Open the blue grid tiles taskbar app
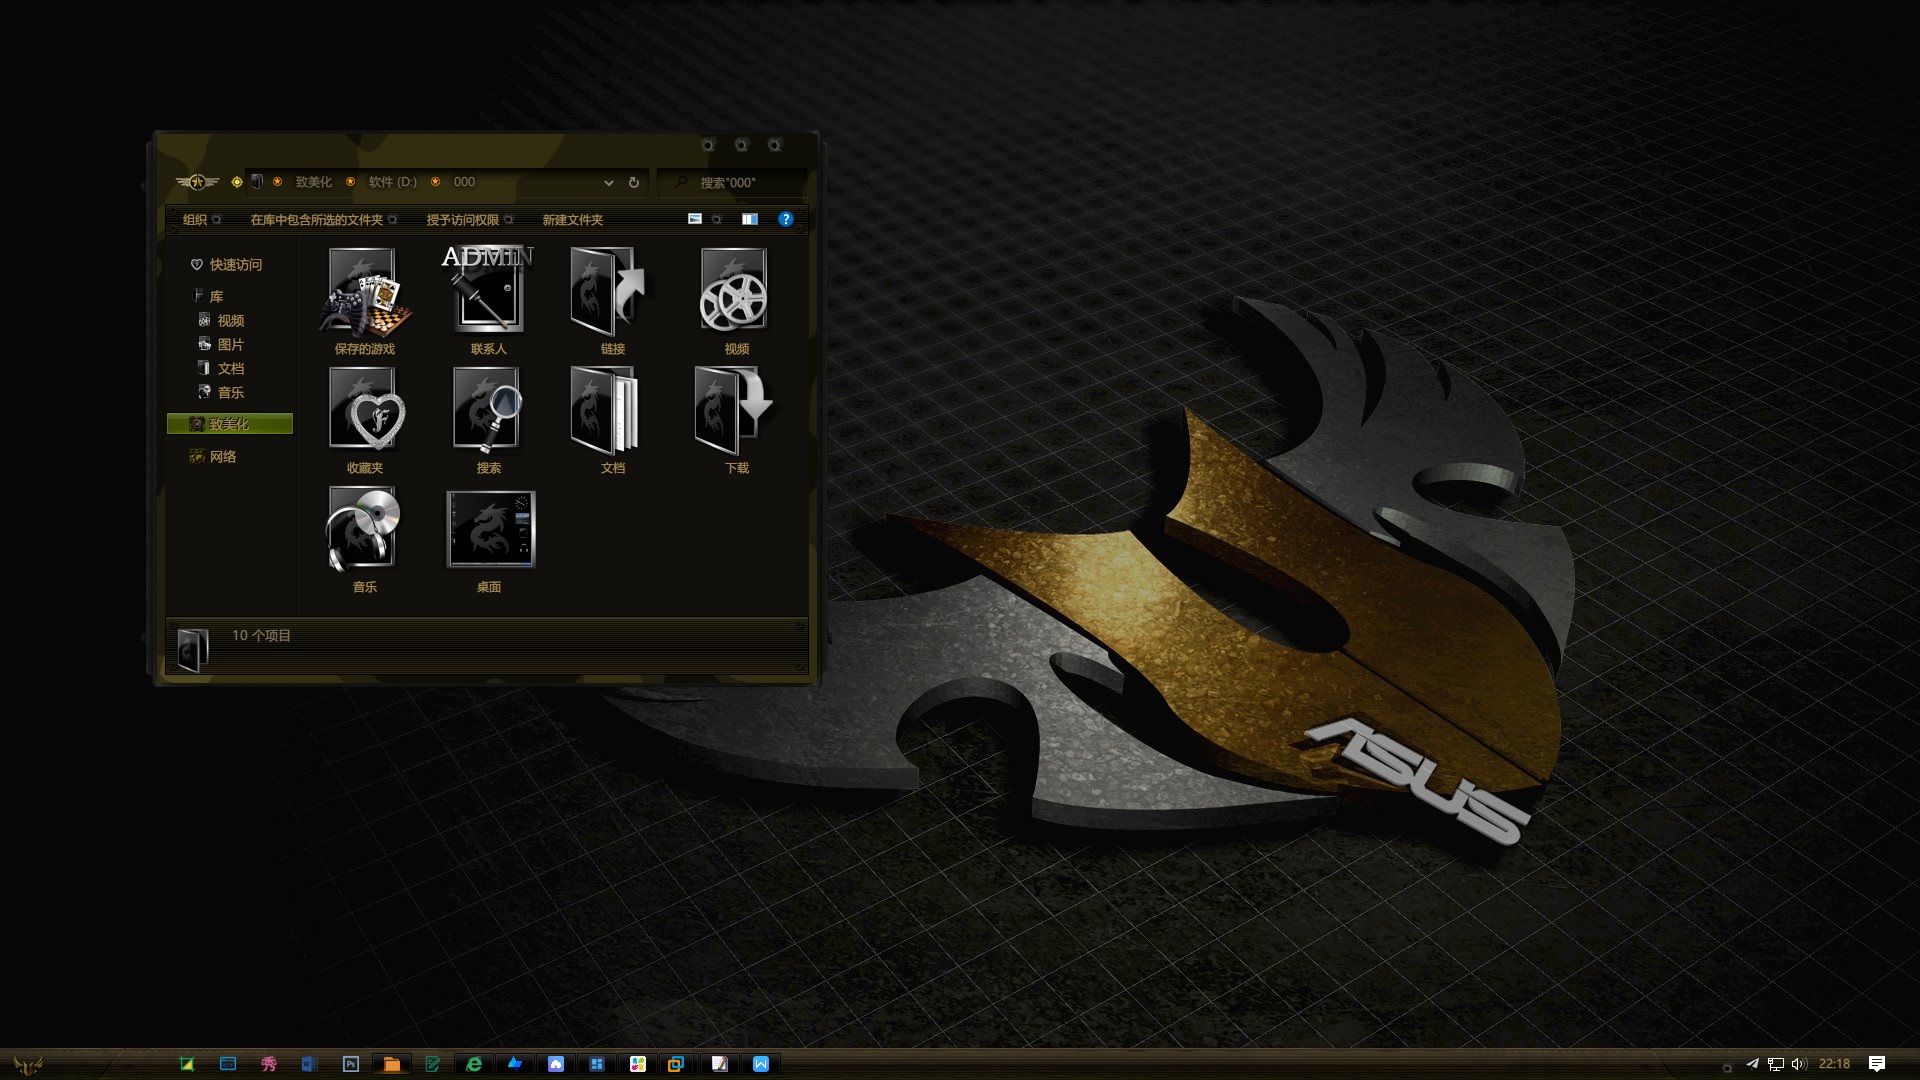1920x1080 pixels. click(597, 1064)
